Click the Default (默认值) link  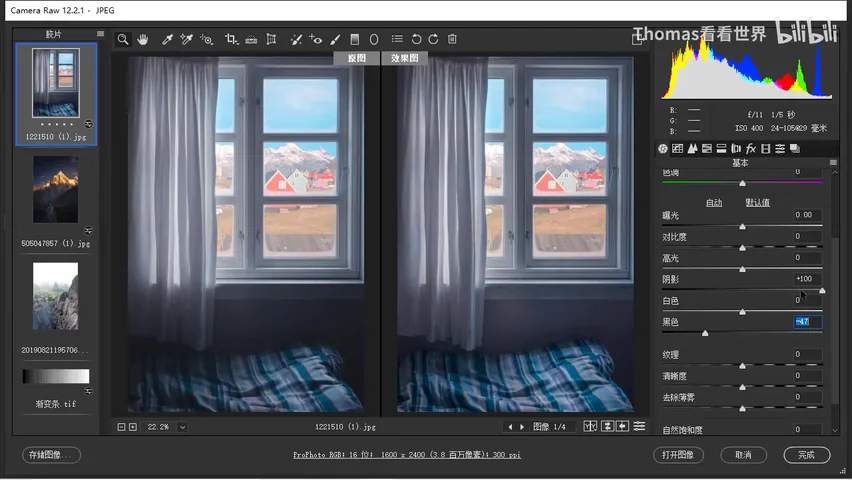point(757,203)
